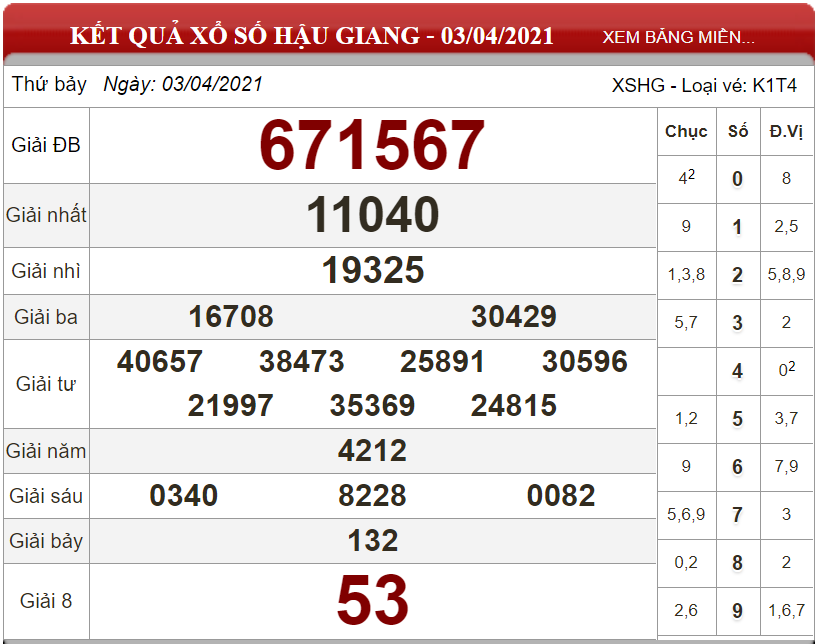Viewport: 820px width, 644px height.
Task: Select first prize number 11040
Action: pos(372,214)
